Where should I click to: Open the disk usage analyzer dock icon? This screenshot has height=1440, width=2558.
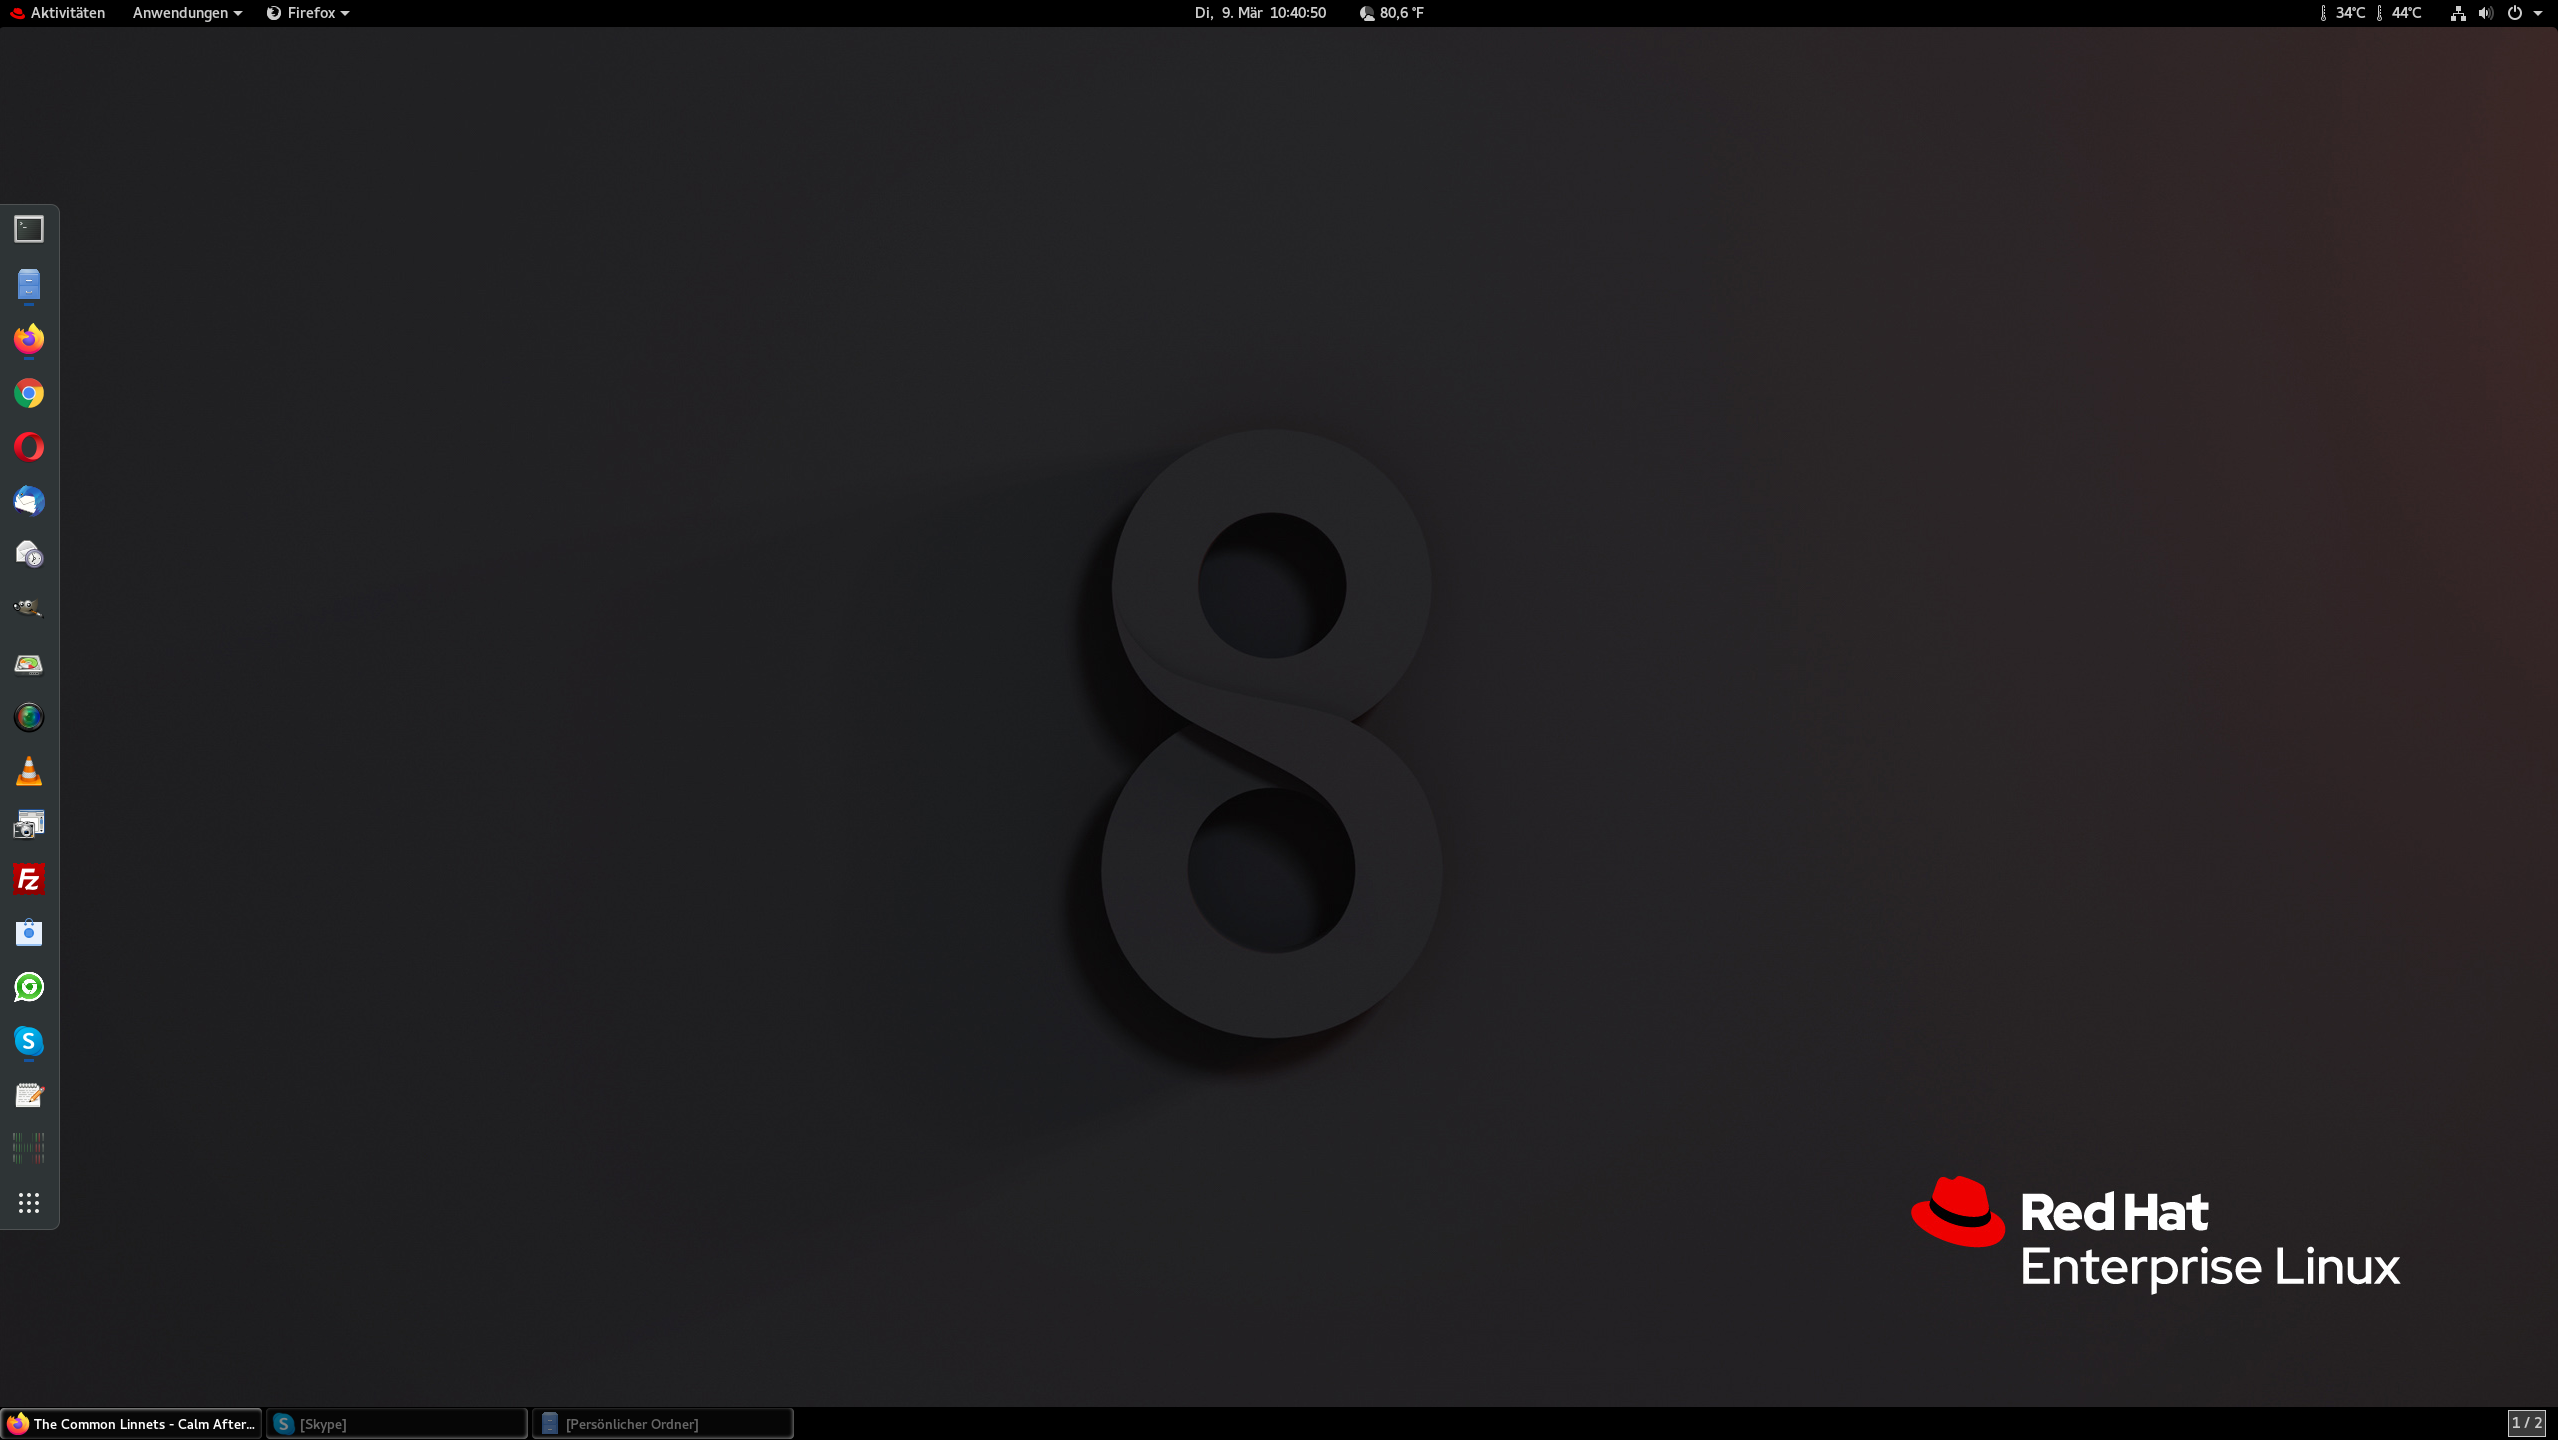click(29, 663)
